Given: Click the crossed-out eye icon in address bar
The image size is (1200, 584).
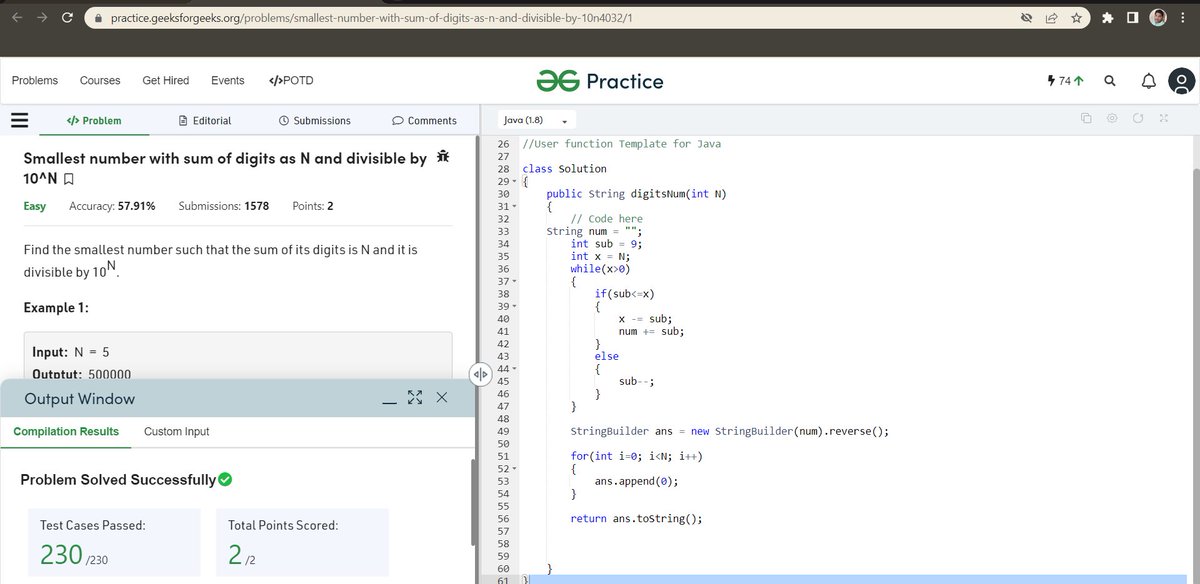Looking at the screenshot, I should coord(1025,18).
